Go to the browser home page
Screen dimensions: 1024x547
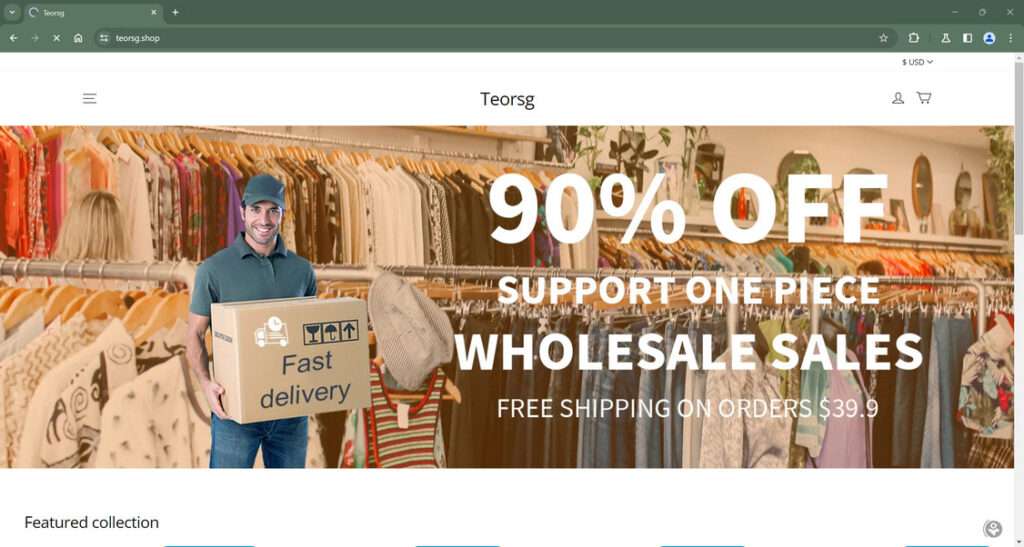78,38
